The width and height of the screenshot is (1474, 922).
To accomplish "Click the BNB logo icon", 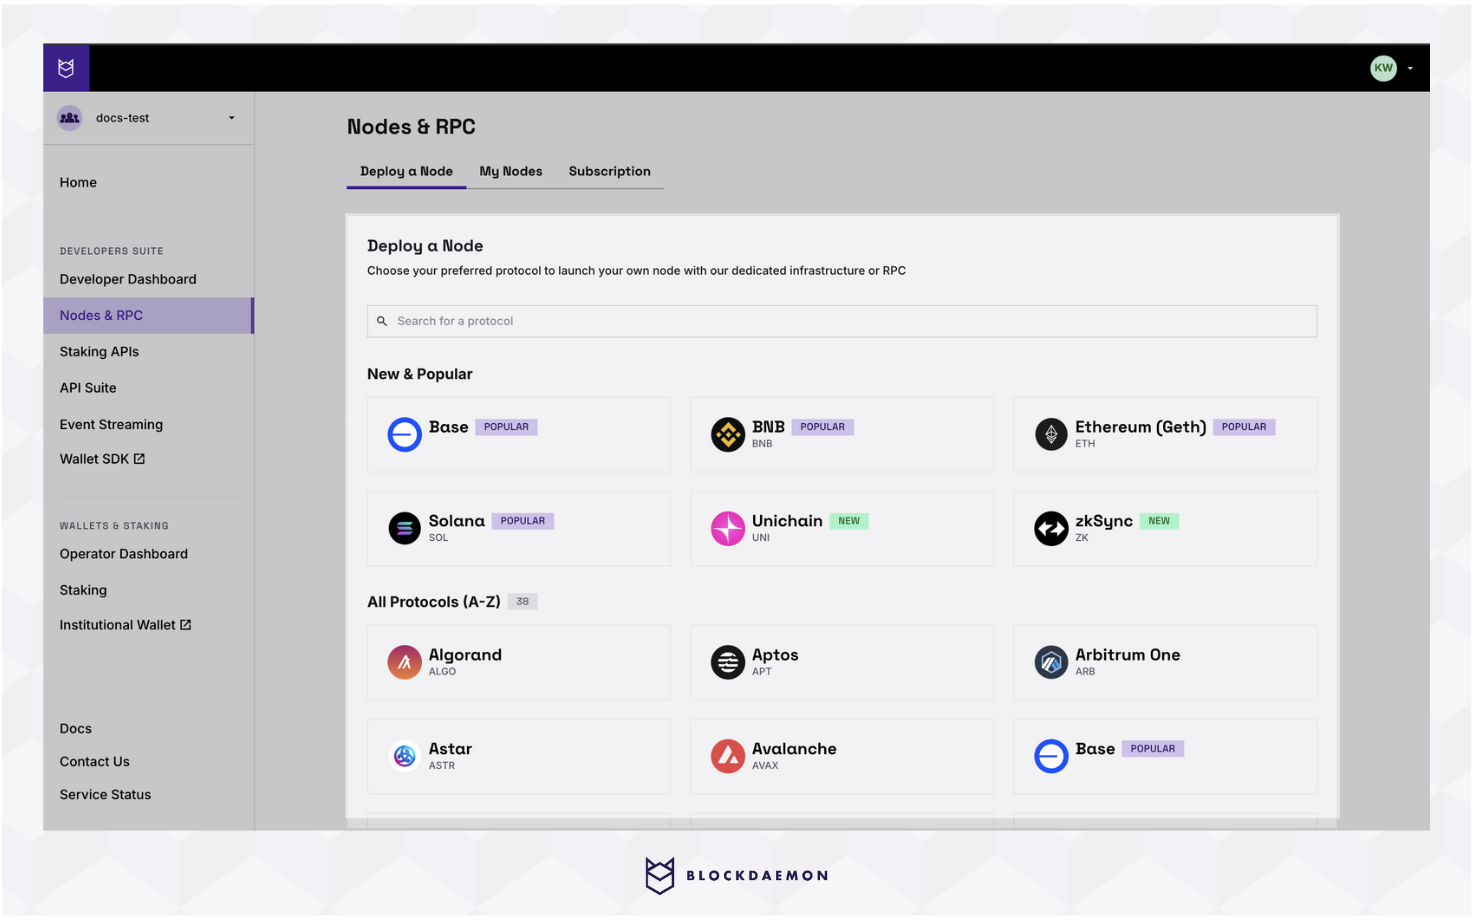I will [728, 435].
